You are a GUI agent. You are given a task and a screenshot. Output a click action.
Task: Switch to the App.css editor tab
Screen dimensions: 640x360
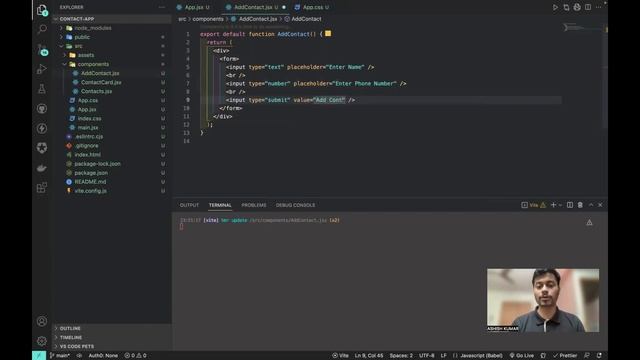[x=313, y=7]
